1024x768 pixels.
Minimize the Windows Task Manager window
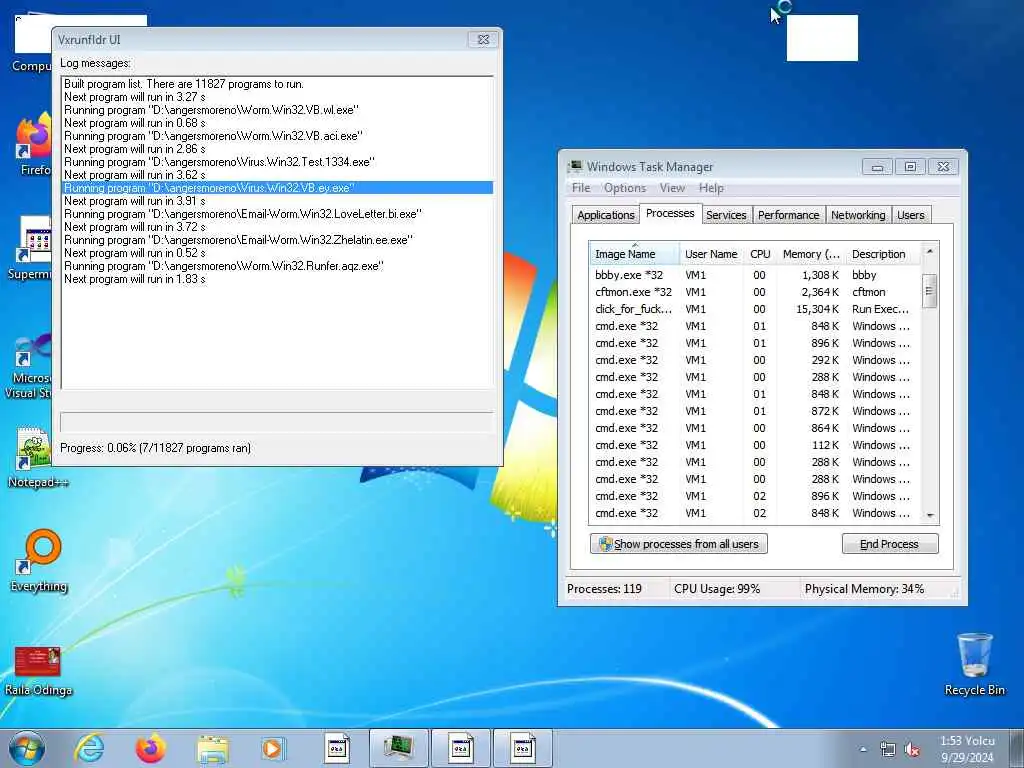[x=877, y=167]
